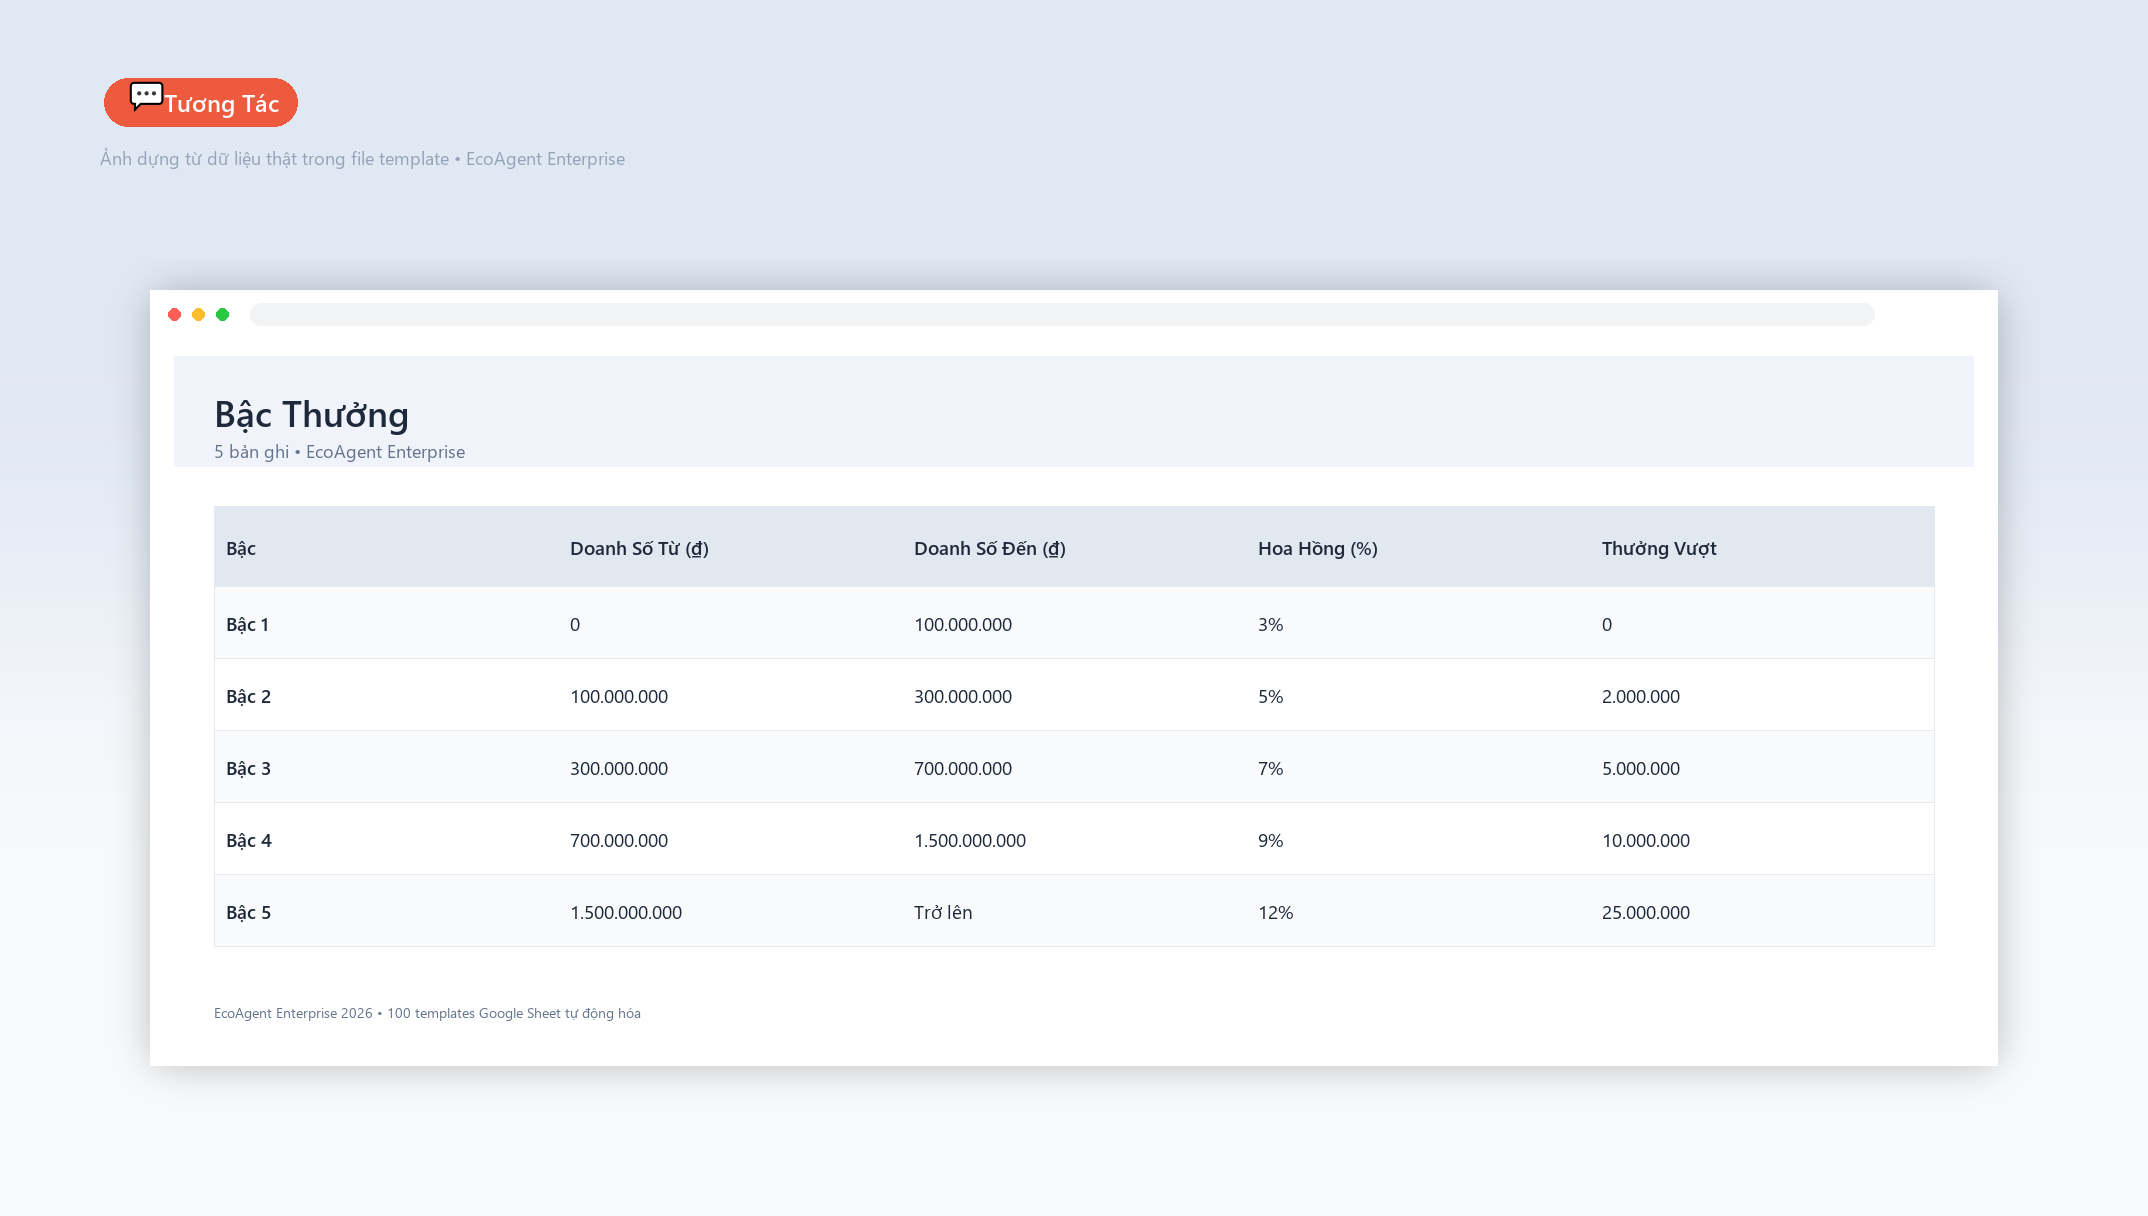
Task: Click the 12% commission cell
Action: click(x=1276, y=912)
